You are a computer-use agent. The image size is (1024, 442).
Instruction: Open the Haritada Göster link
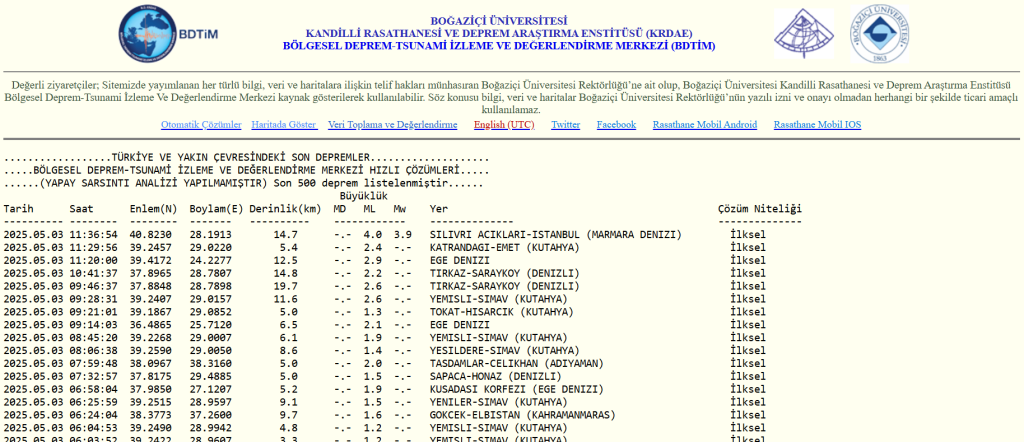click(x=284, y=125)
